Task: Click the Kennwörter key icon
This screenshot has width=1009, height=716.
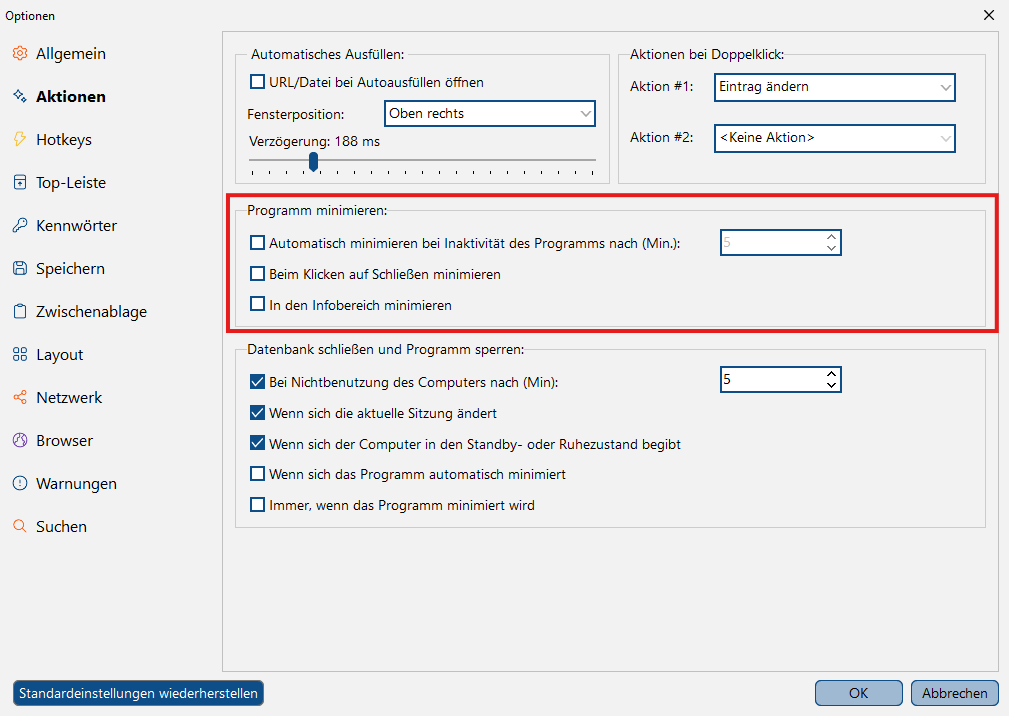Action: (x=20, y=225)
